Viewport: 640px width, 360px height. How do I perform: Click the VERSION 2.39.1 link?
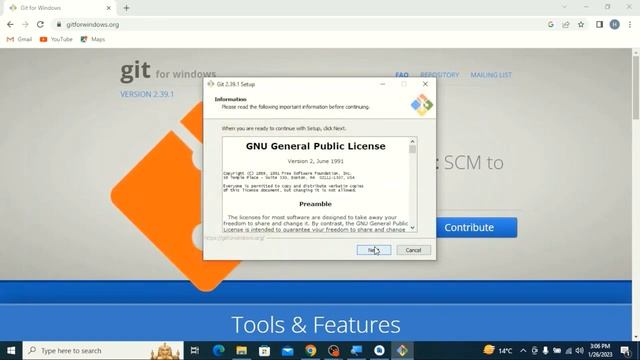pos(147,94)
